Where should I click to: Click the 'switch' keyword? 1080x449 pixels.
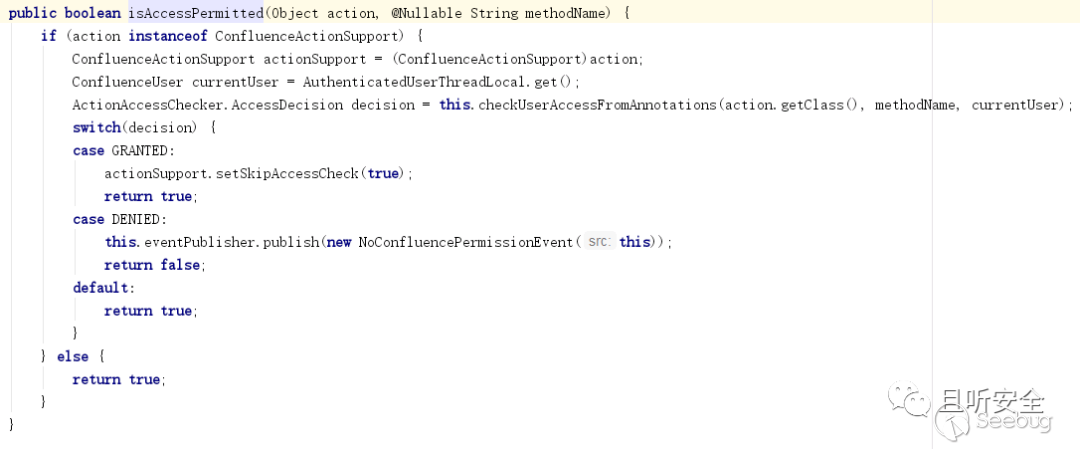(x=96, y=127)
